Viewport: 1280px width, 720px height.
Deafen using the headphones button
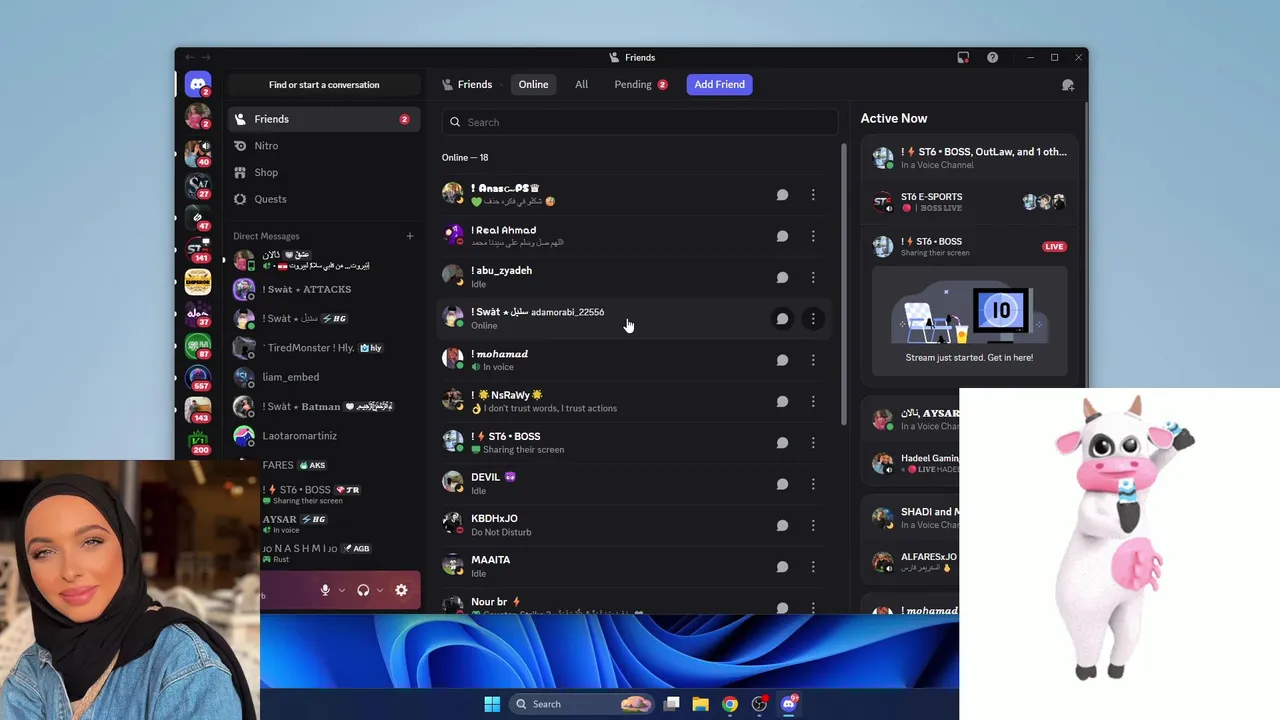[363, 590]
